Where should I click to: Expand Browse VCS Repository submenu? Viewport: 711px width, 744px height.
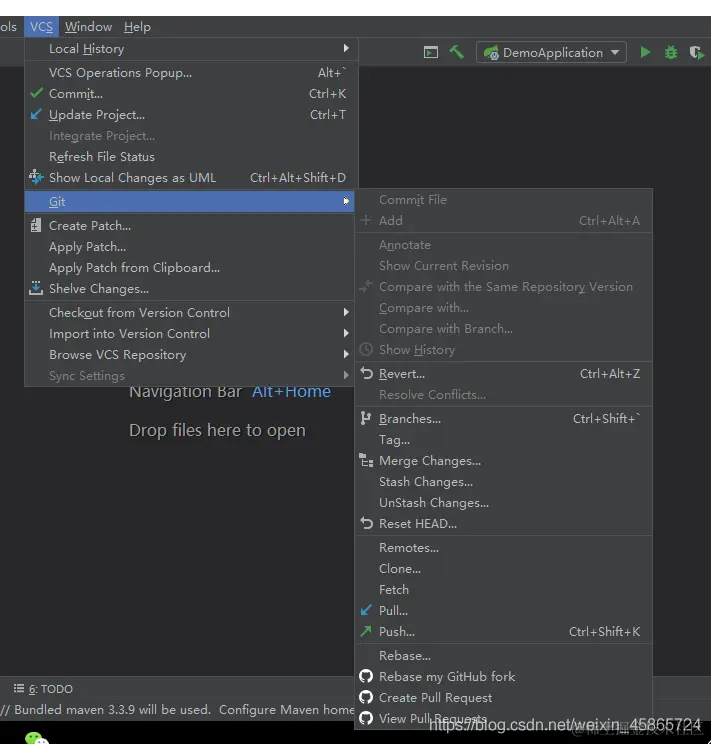tap(190, 354)
